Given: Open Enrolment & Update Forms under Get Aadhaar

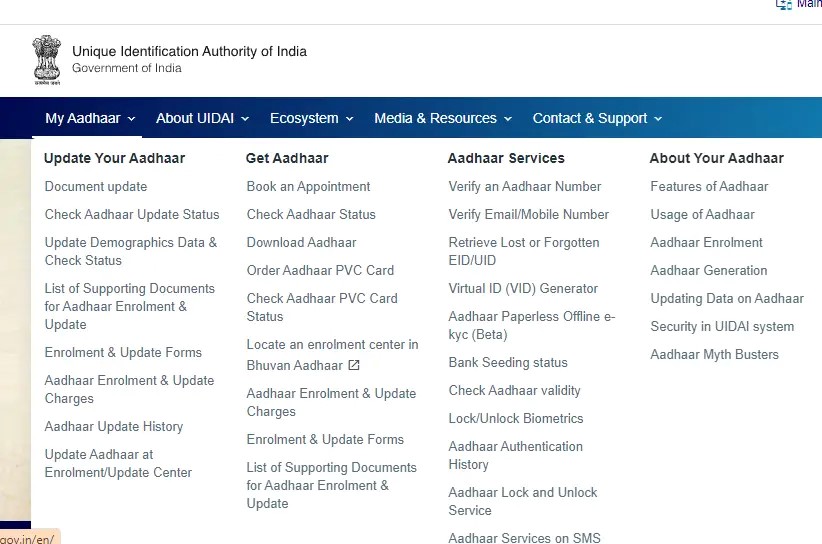Looking at the screenshot, I should tap(325, 439).
